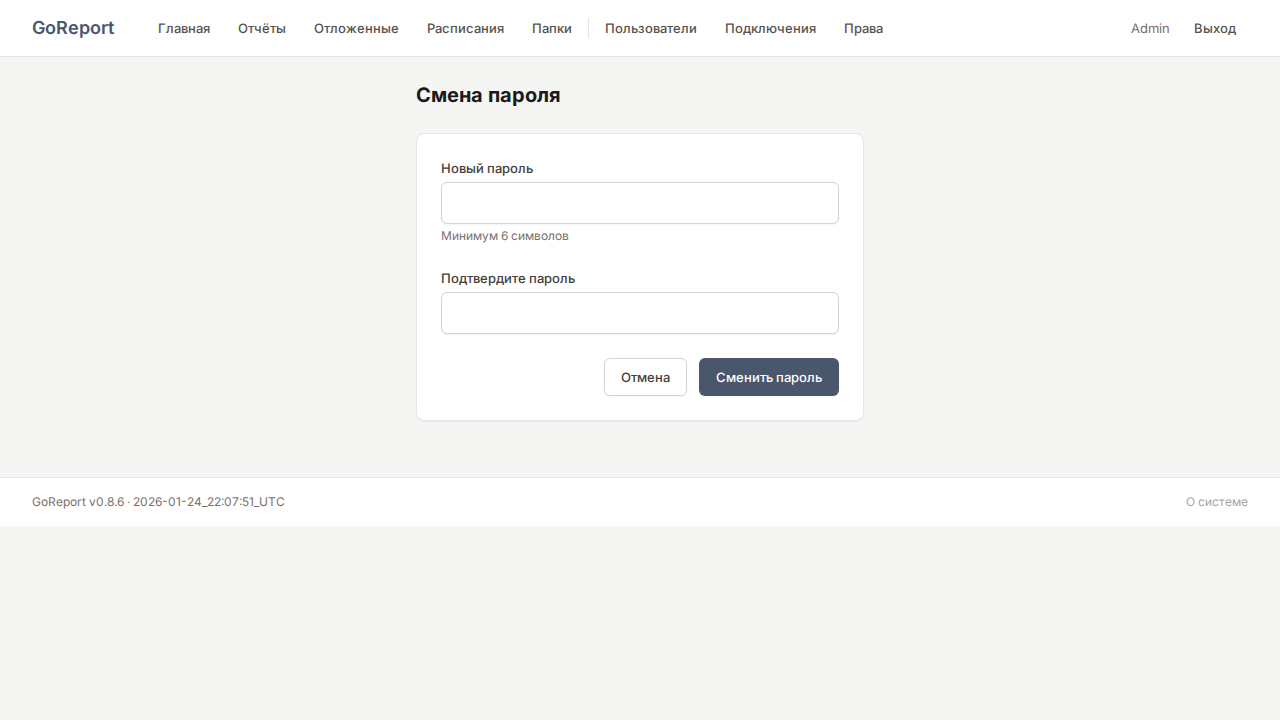Select the Права navigation item
The image size is (1280, 720).
pos(863,28)
